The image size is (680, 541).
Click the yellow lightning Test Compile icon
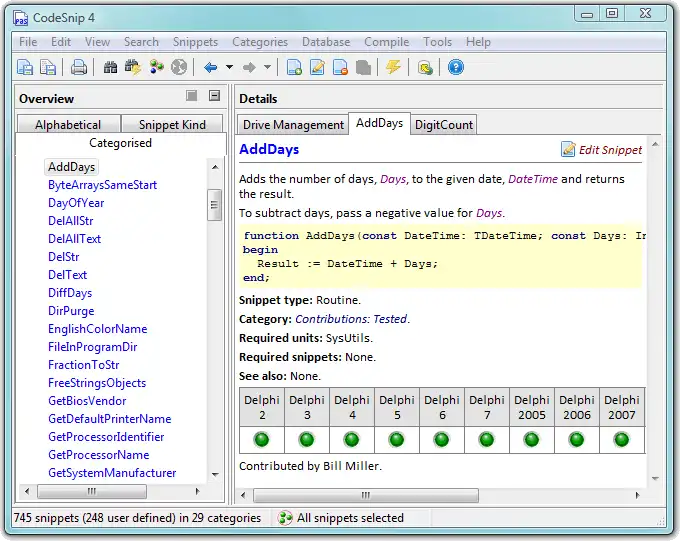click(x=393, y=68)
